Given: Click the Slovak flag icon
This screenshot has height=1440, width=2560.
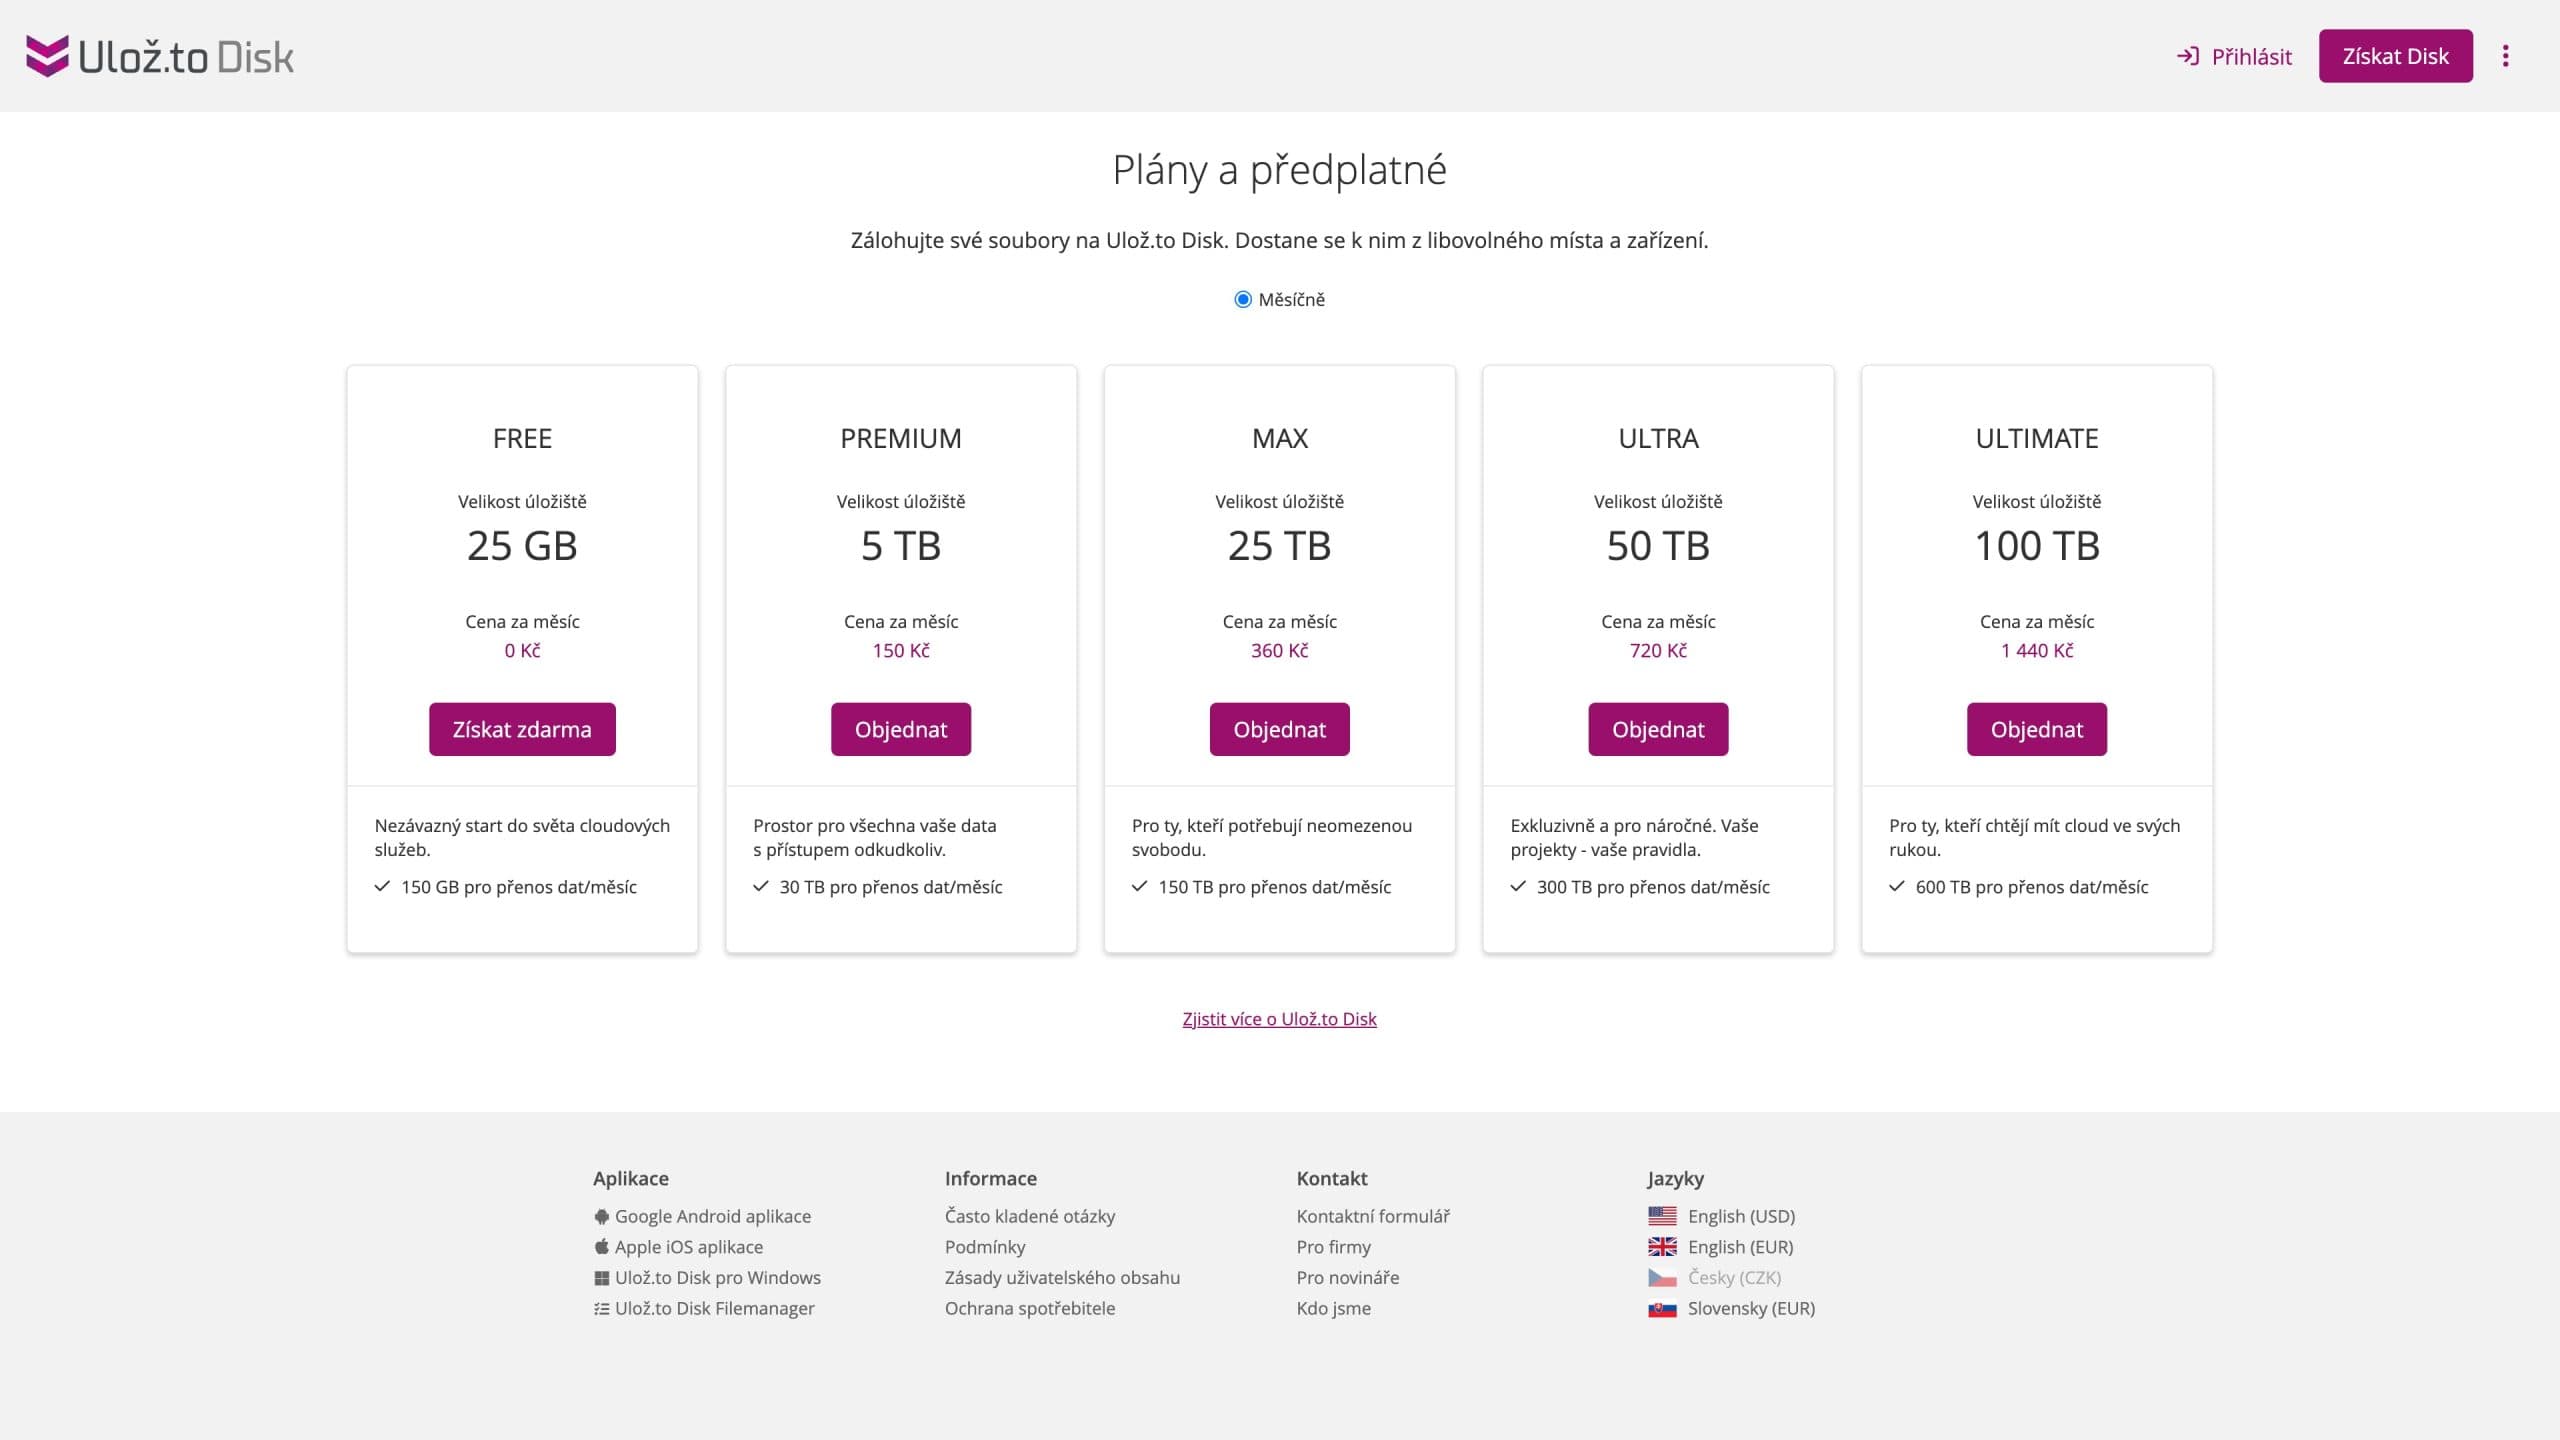Looking at the screenshot, I should click(x=1662, y=1309).
